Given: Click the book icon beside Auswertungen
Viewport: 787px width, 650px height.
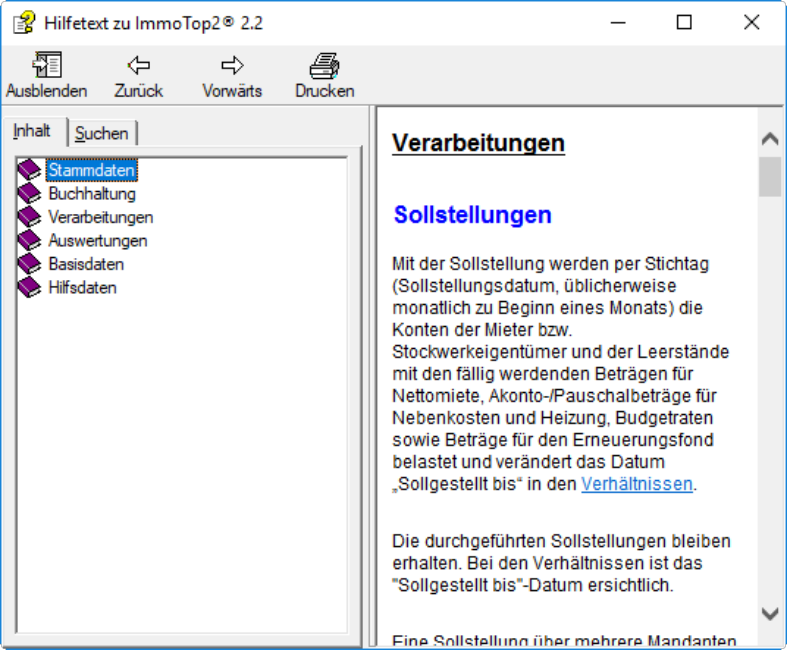Looking at the screenshot, I should click(30, 240).
